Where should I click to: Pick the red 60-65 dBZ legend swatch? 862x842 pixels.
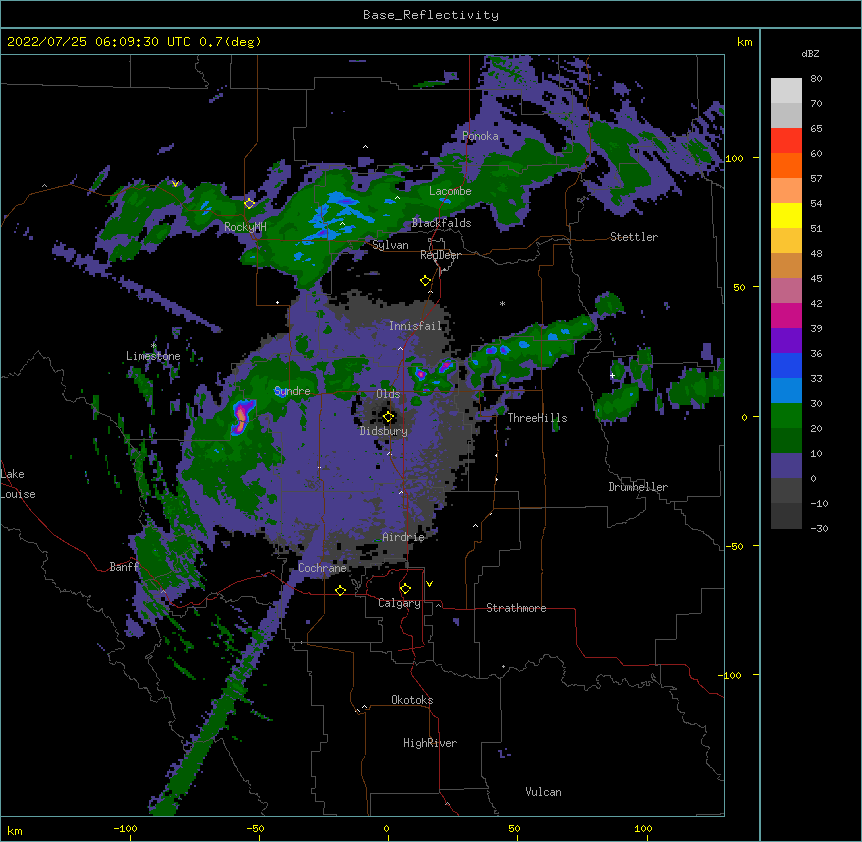pos(786,140)
